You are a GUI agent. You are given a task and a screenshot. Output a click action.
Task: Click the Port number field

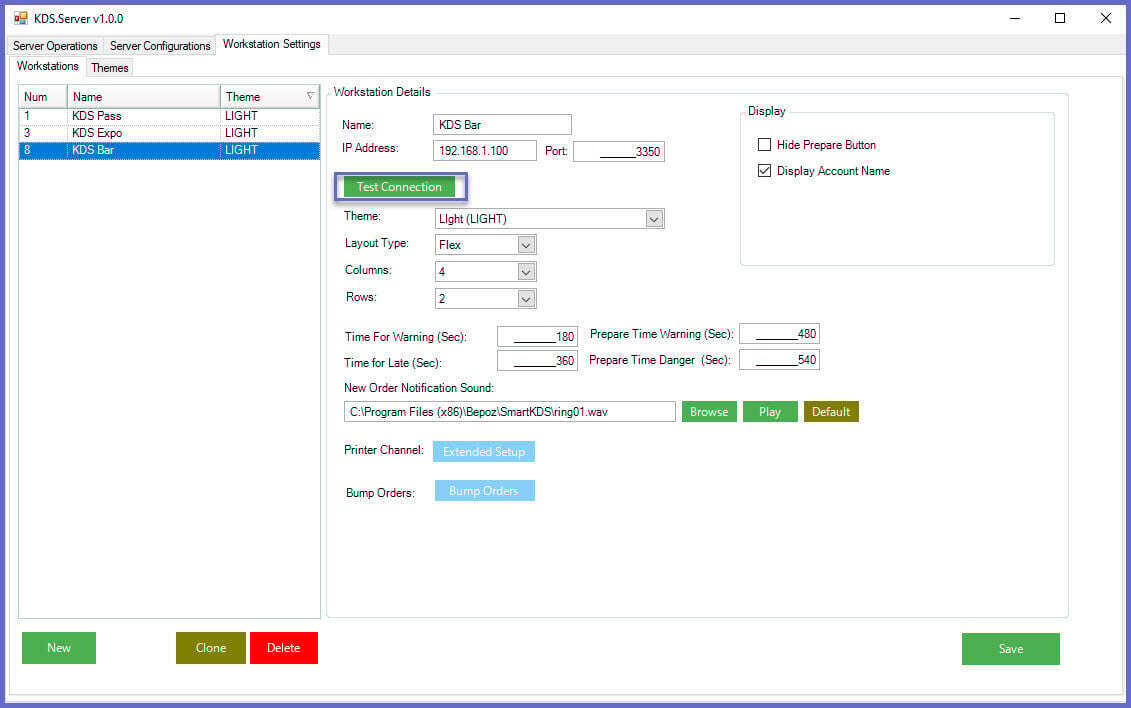click(619, 151)
